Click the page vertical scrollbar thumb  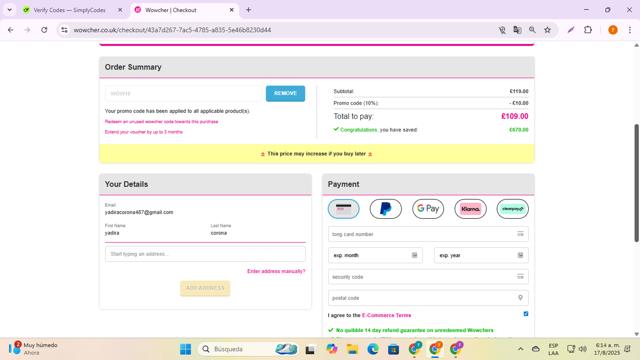coord(636,183)
